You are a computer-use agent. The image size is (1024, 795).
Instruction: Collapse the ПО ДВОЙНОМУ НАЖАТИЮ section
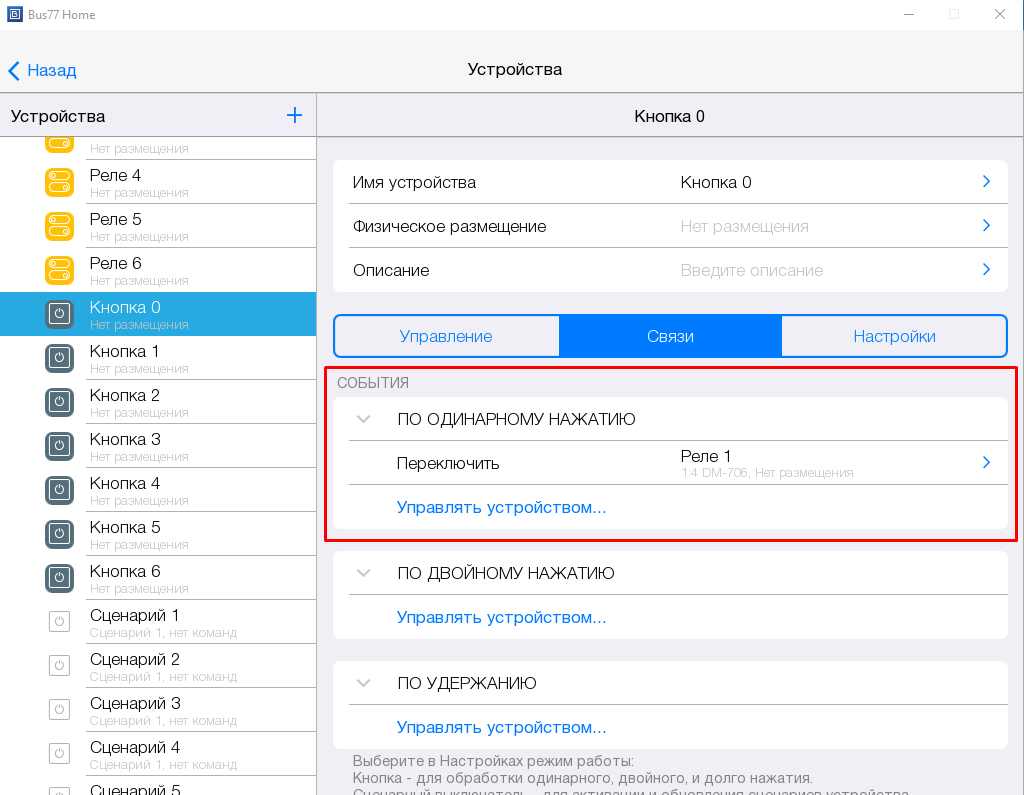tap(363, 573)
